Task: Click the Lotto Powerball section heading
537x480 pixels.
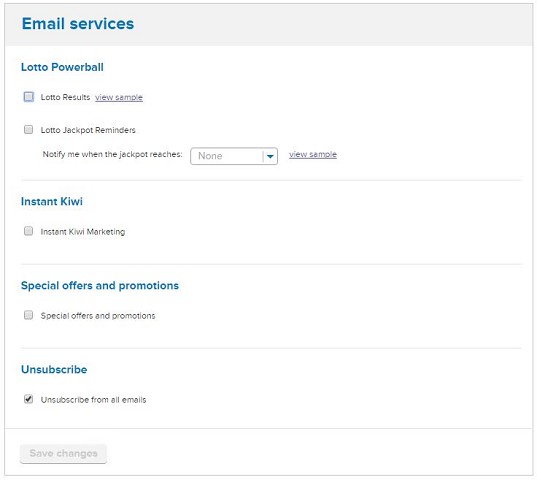Action: click(62, 67)
